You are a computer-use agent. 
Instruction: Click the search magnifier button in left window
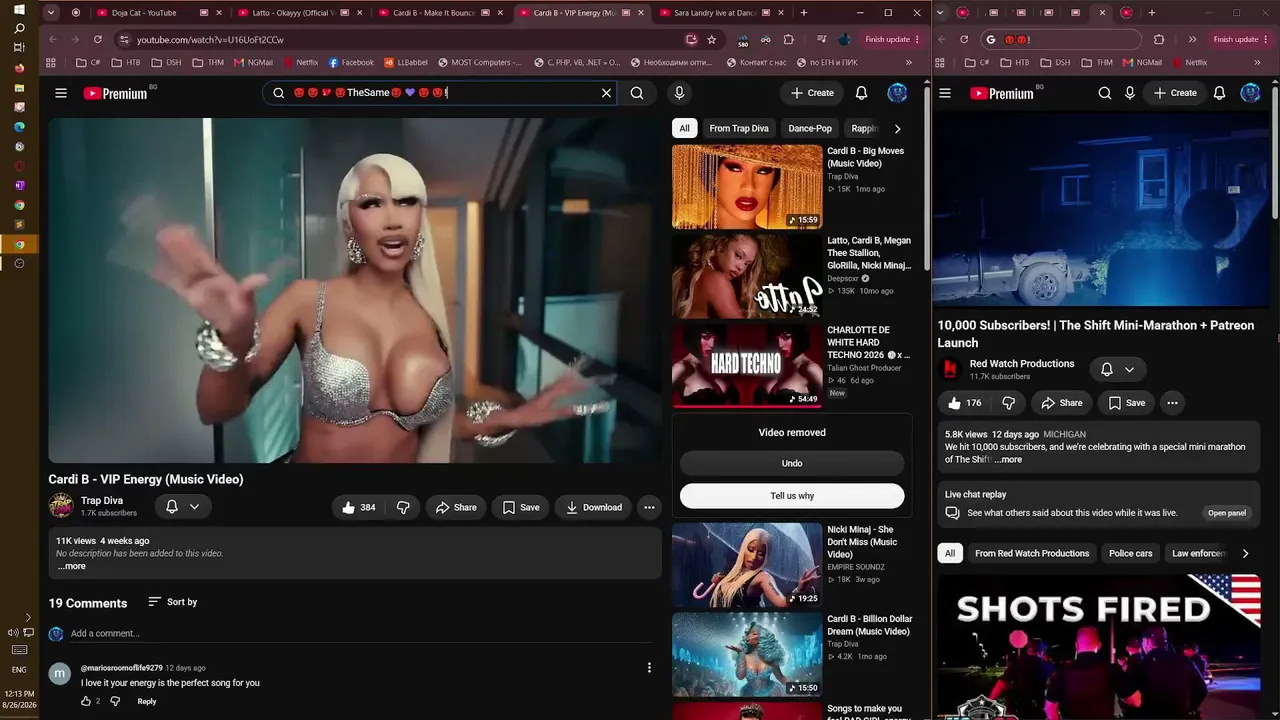[x=637, y=93]
